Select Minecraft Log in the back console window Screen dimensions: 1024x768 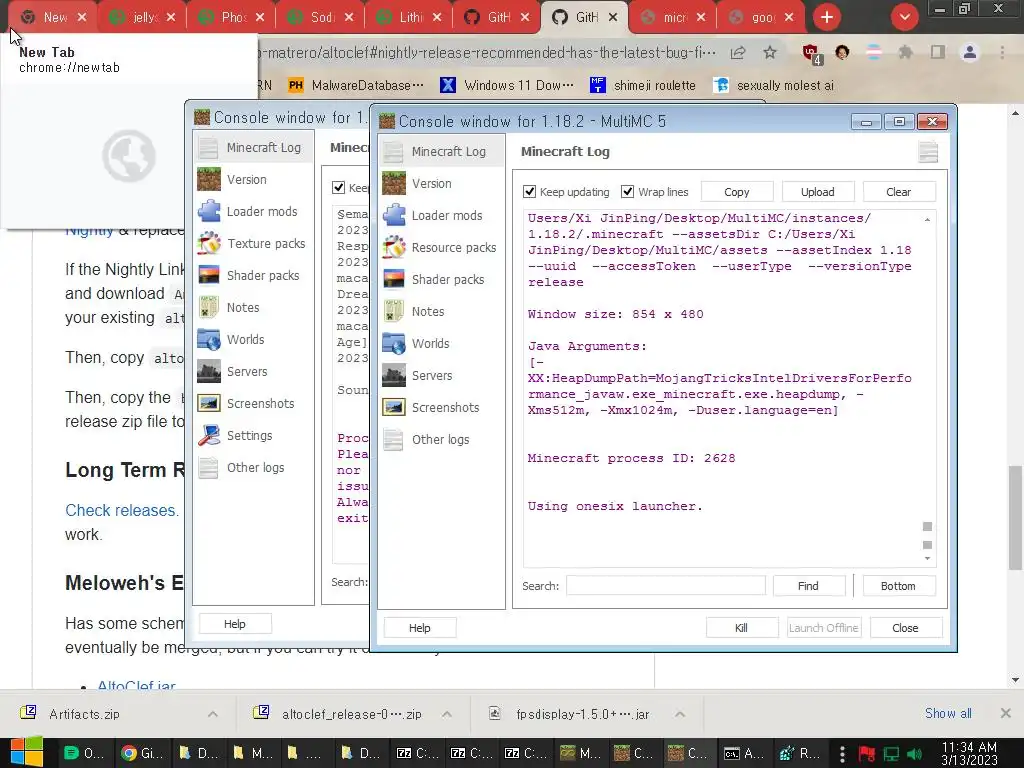[x=253, y=148]
